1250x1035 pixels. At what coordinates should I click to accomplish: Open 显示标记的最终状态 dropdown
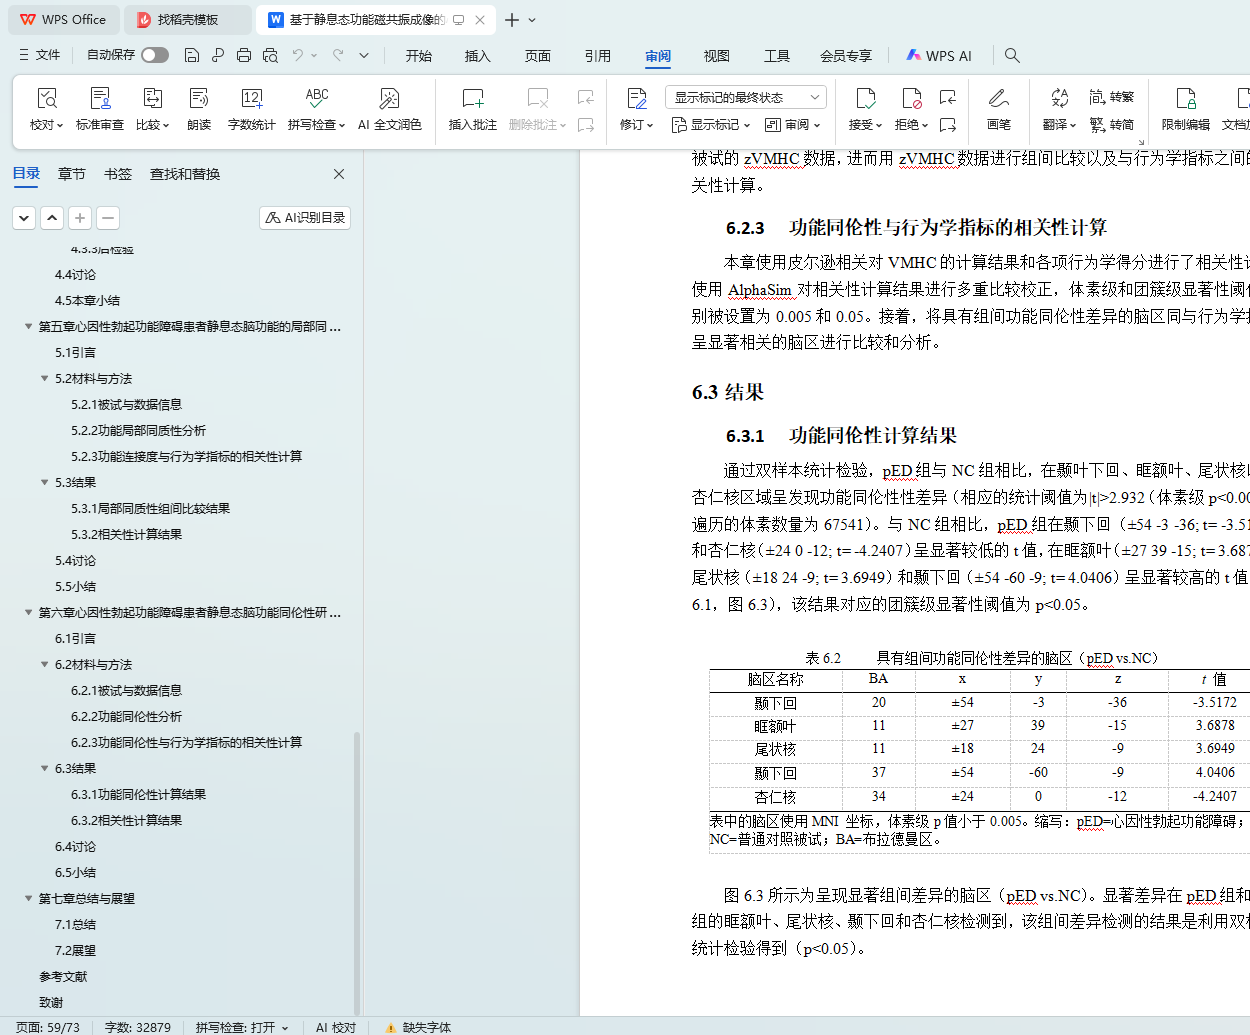tap(745, 97)
